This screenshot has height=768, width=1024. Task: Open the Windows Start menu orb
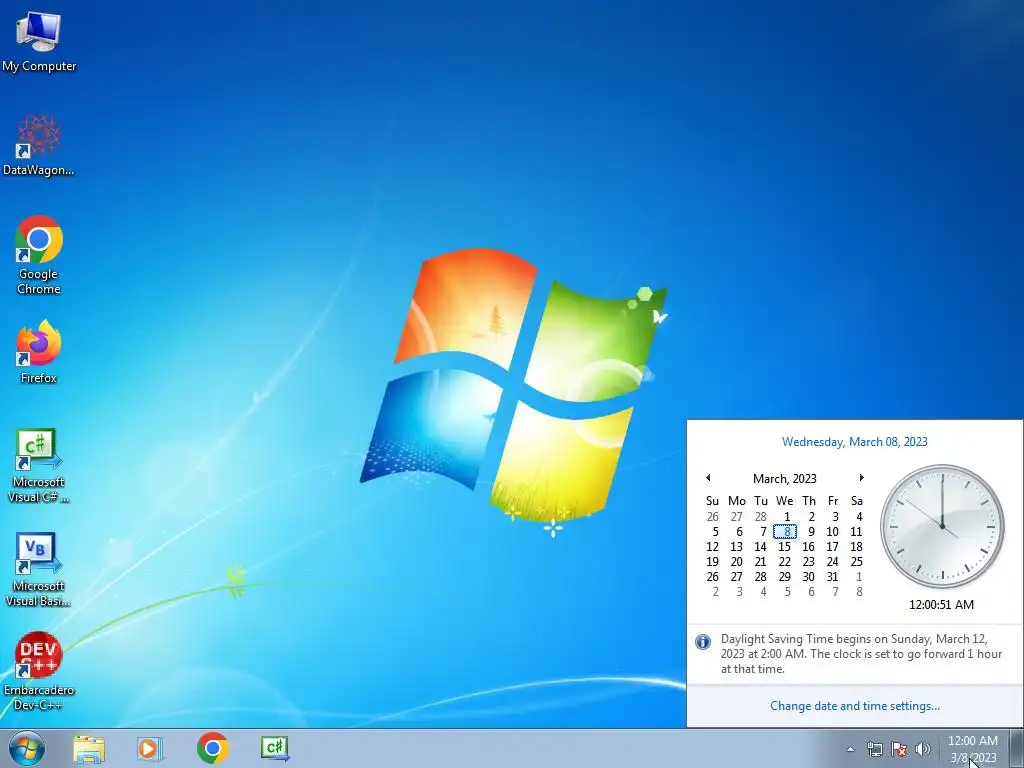click(x=27, y=748)
